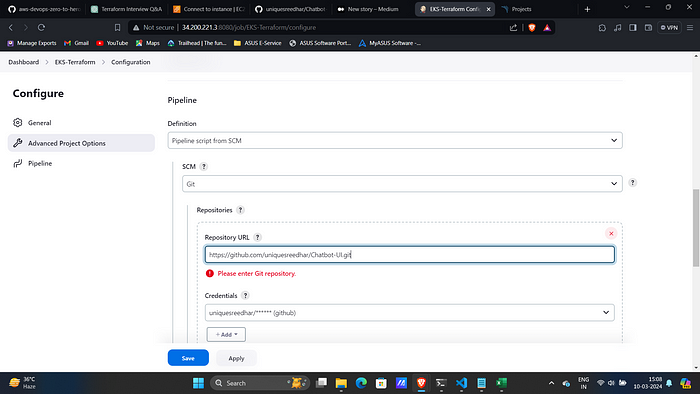Image resolution: width=700 pixels, height=394 pixels.
Task: Open a new browser tab
Action: pyautogui.click(x=588, y=9)
